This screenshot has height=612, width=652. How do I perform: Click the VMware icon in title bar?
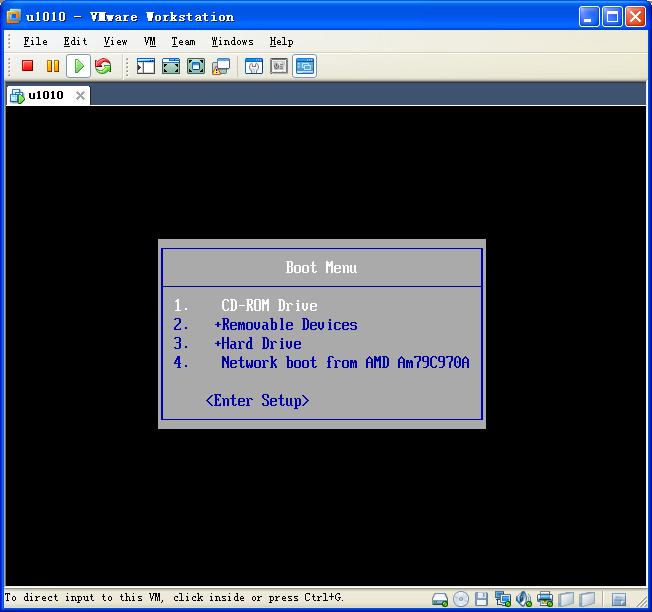click(13, 17)
